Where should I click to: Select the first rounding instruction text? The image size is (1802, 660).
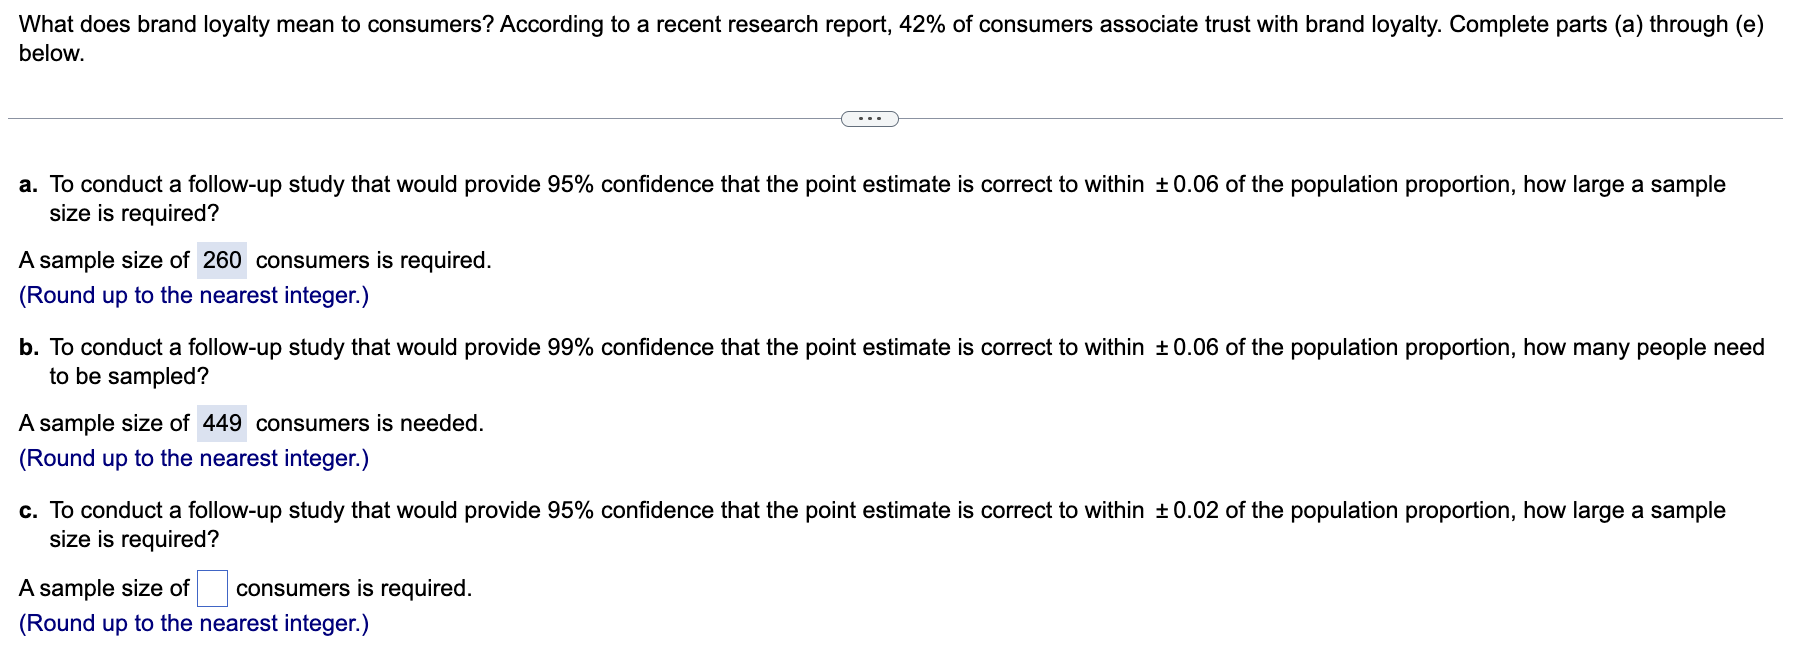(193, 295)
